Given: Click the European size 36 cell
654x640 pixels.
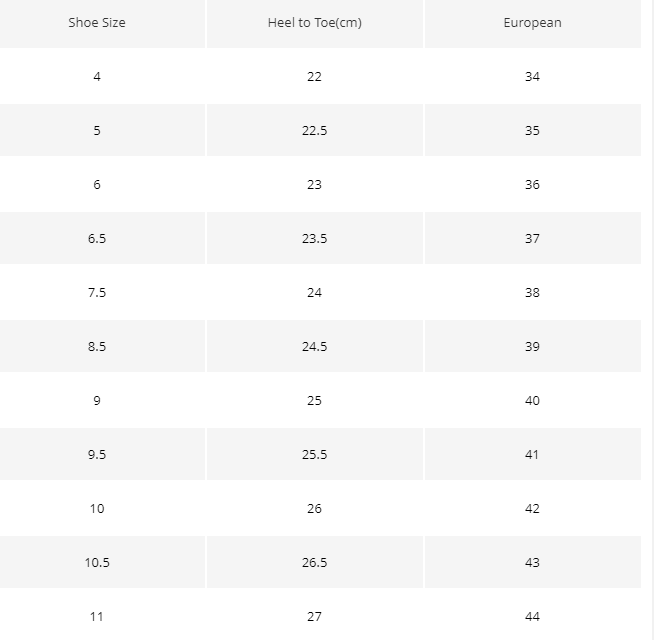Looking at the screenshot, I should click(x=533, y=184).
